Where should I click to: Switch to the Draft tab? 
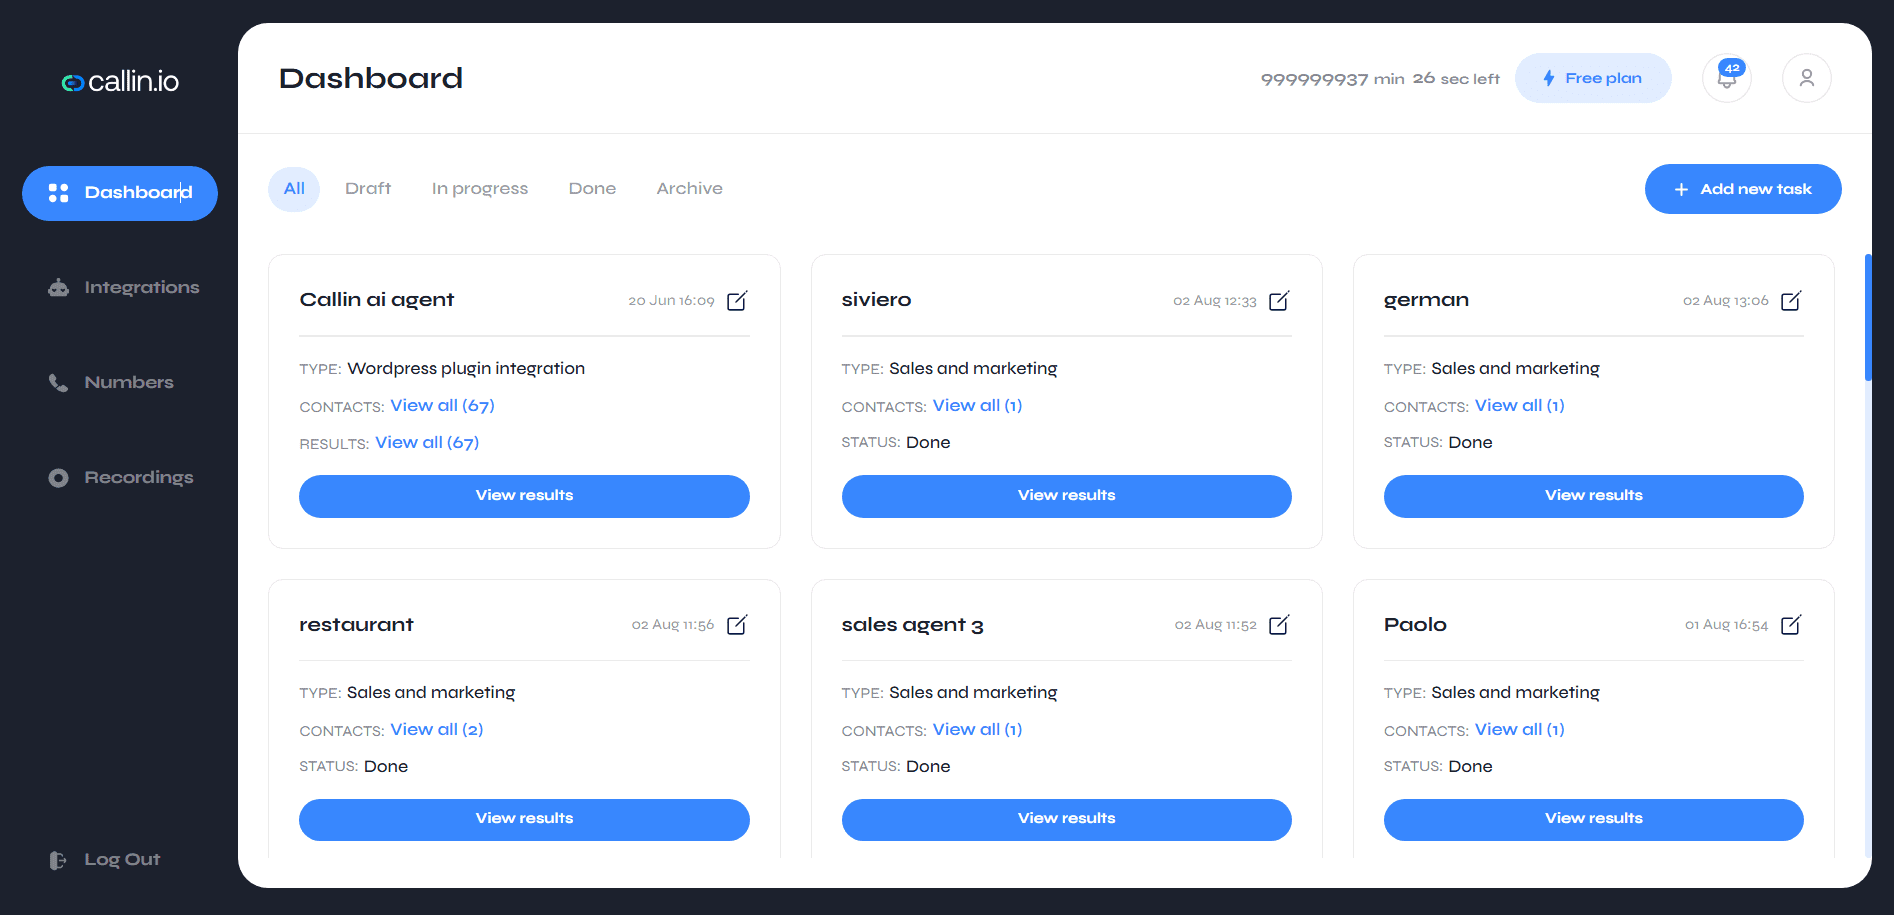[368, 189]
